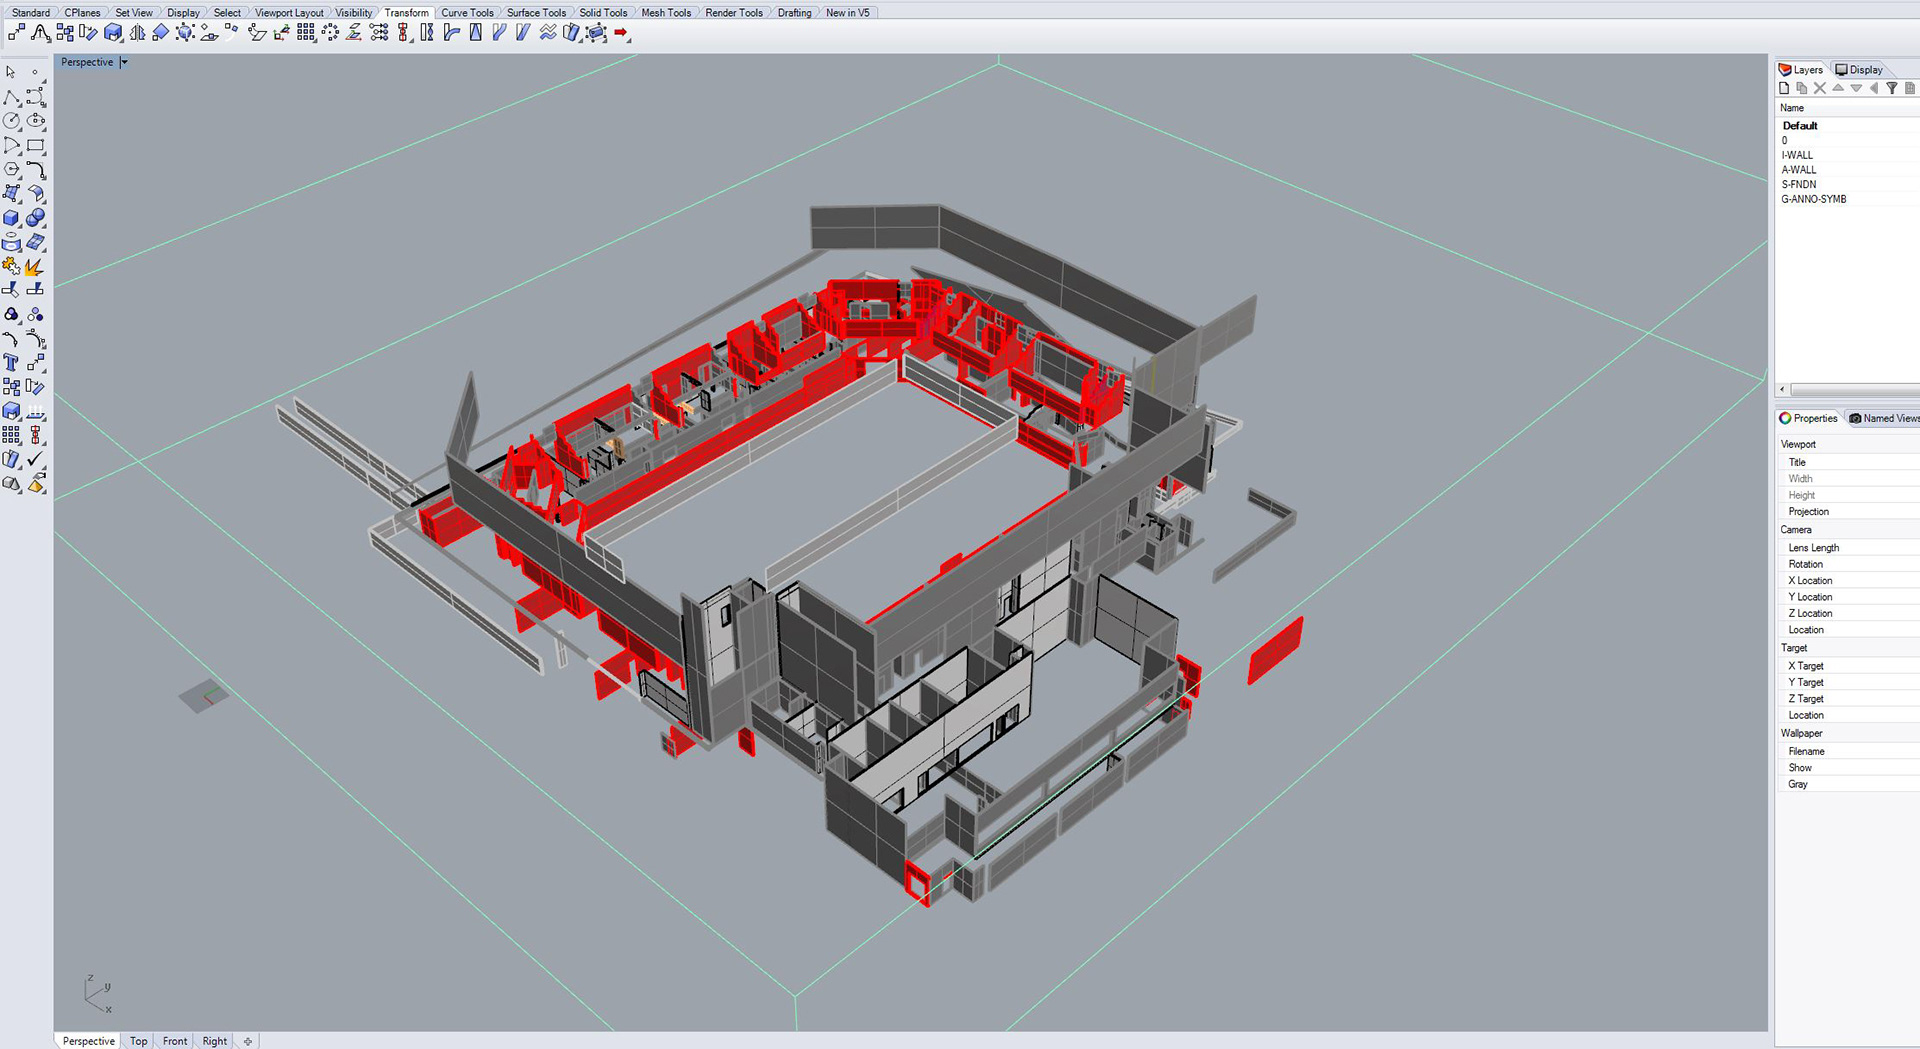Switch to the Display panel tab
This screenshot has height=1049, width=1920.
pos(1859,70)
